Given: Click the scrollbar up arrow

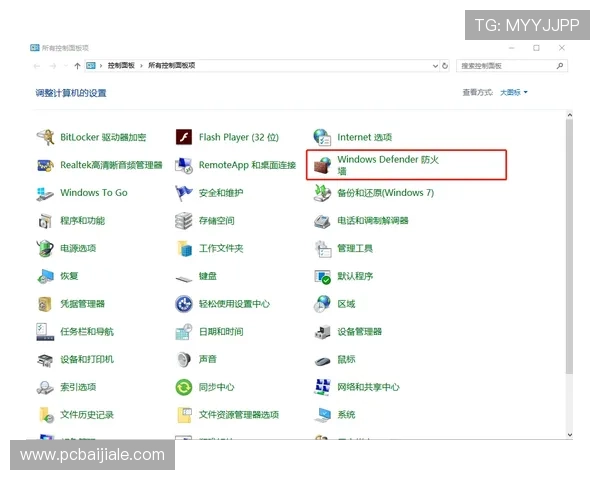Looking at the screenshot, I should click(569, 115).
